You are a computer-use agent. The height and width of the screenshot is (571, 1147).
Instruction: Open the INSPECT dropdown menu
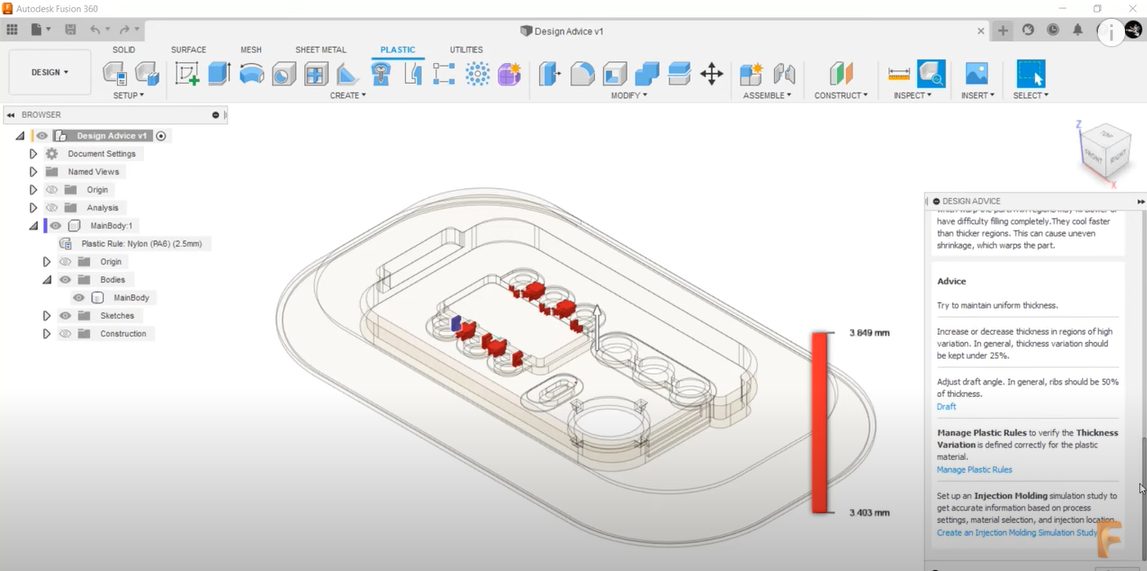[x=912, y=96]
